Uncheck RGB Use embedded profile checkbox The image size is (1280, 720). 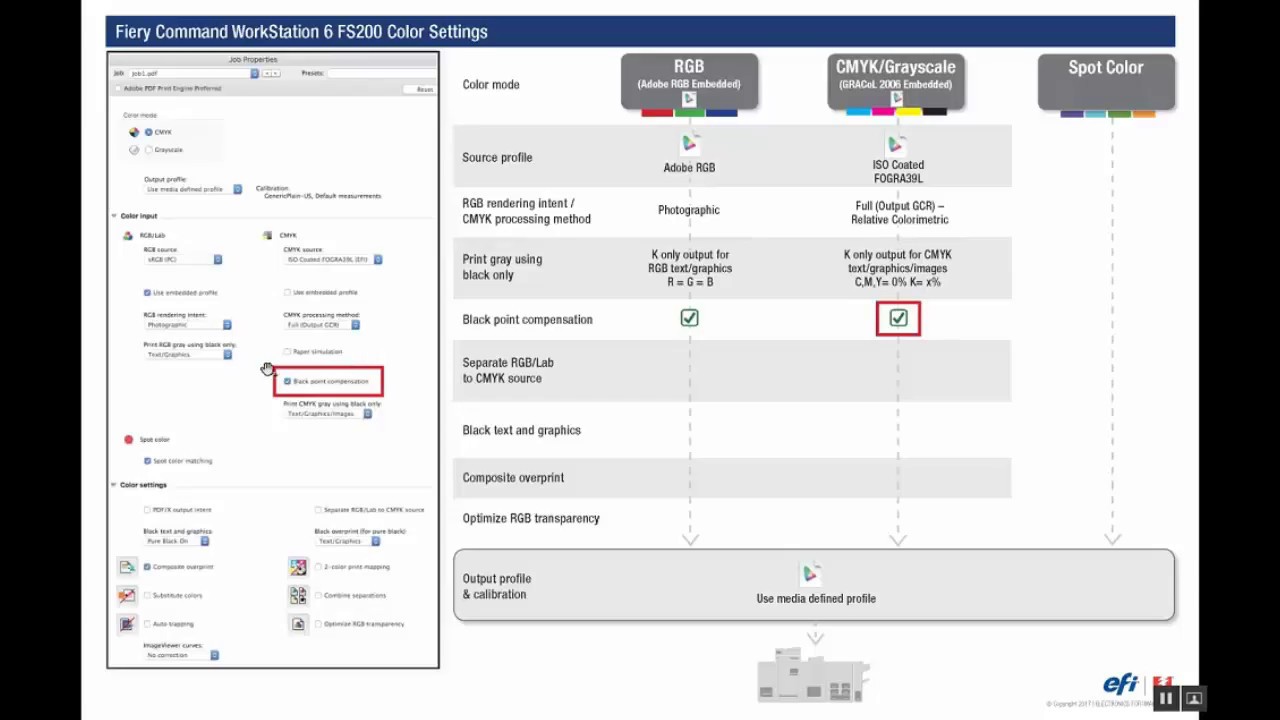(x=147, y=292)
